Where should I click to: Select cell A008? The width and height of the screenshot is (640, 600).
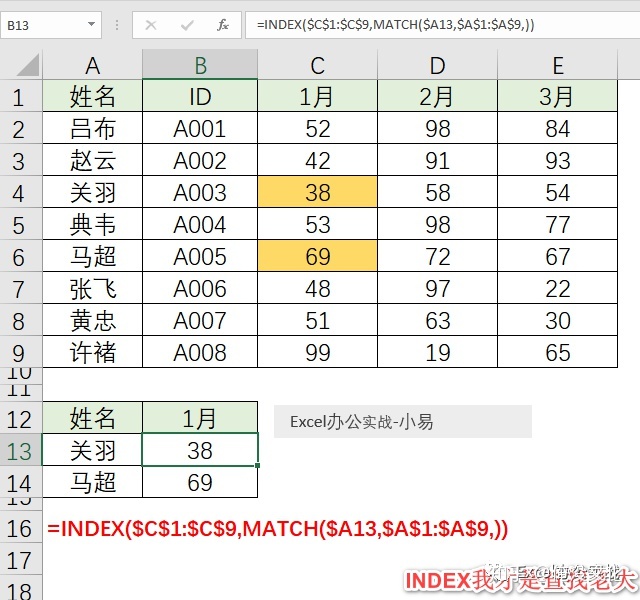tap(200, 352)
